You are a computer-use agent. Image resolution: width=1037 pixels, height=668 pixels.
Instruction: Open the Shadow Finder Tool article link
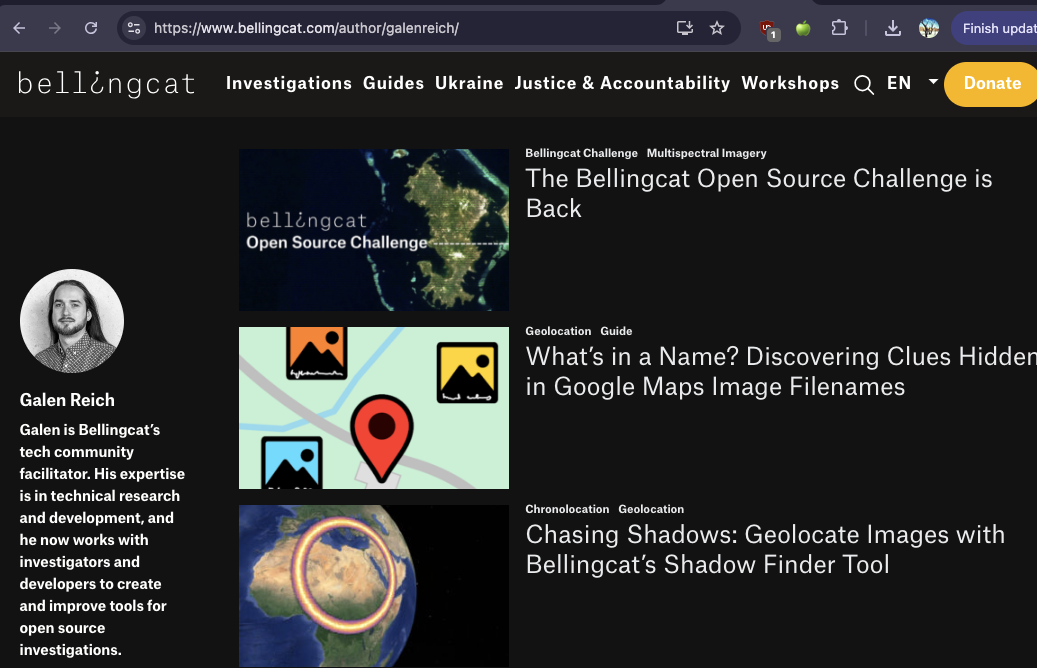click(764, 549)
